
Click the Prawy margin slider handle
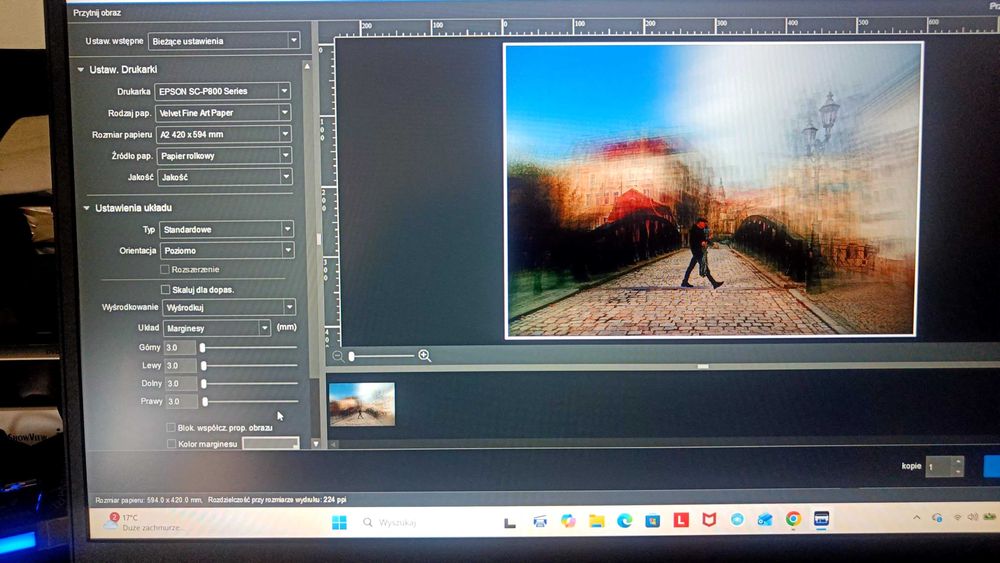point(205,401)
